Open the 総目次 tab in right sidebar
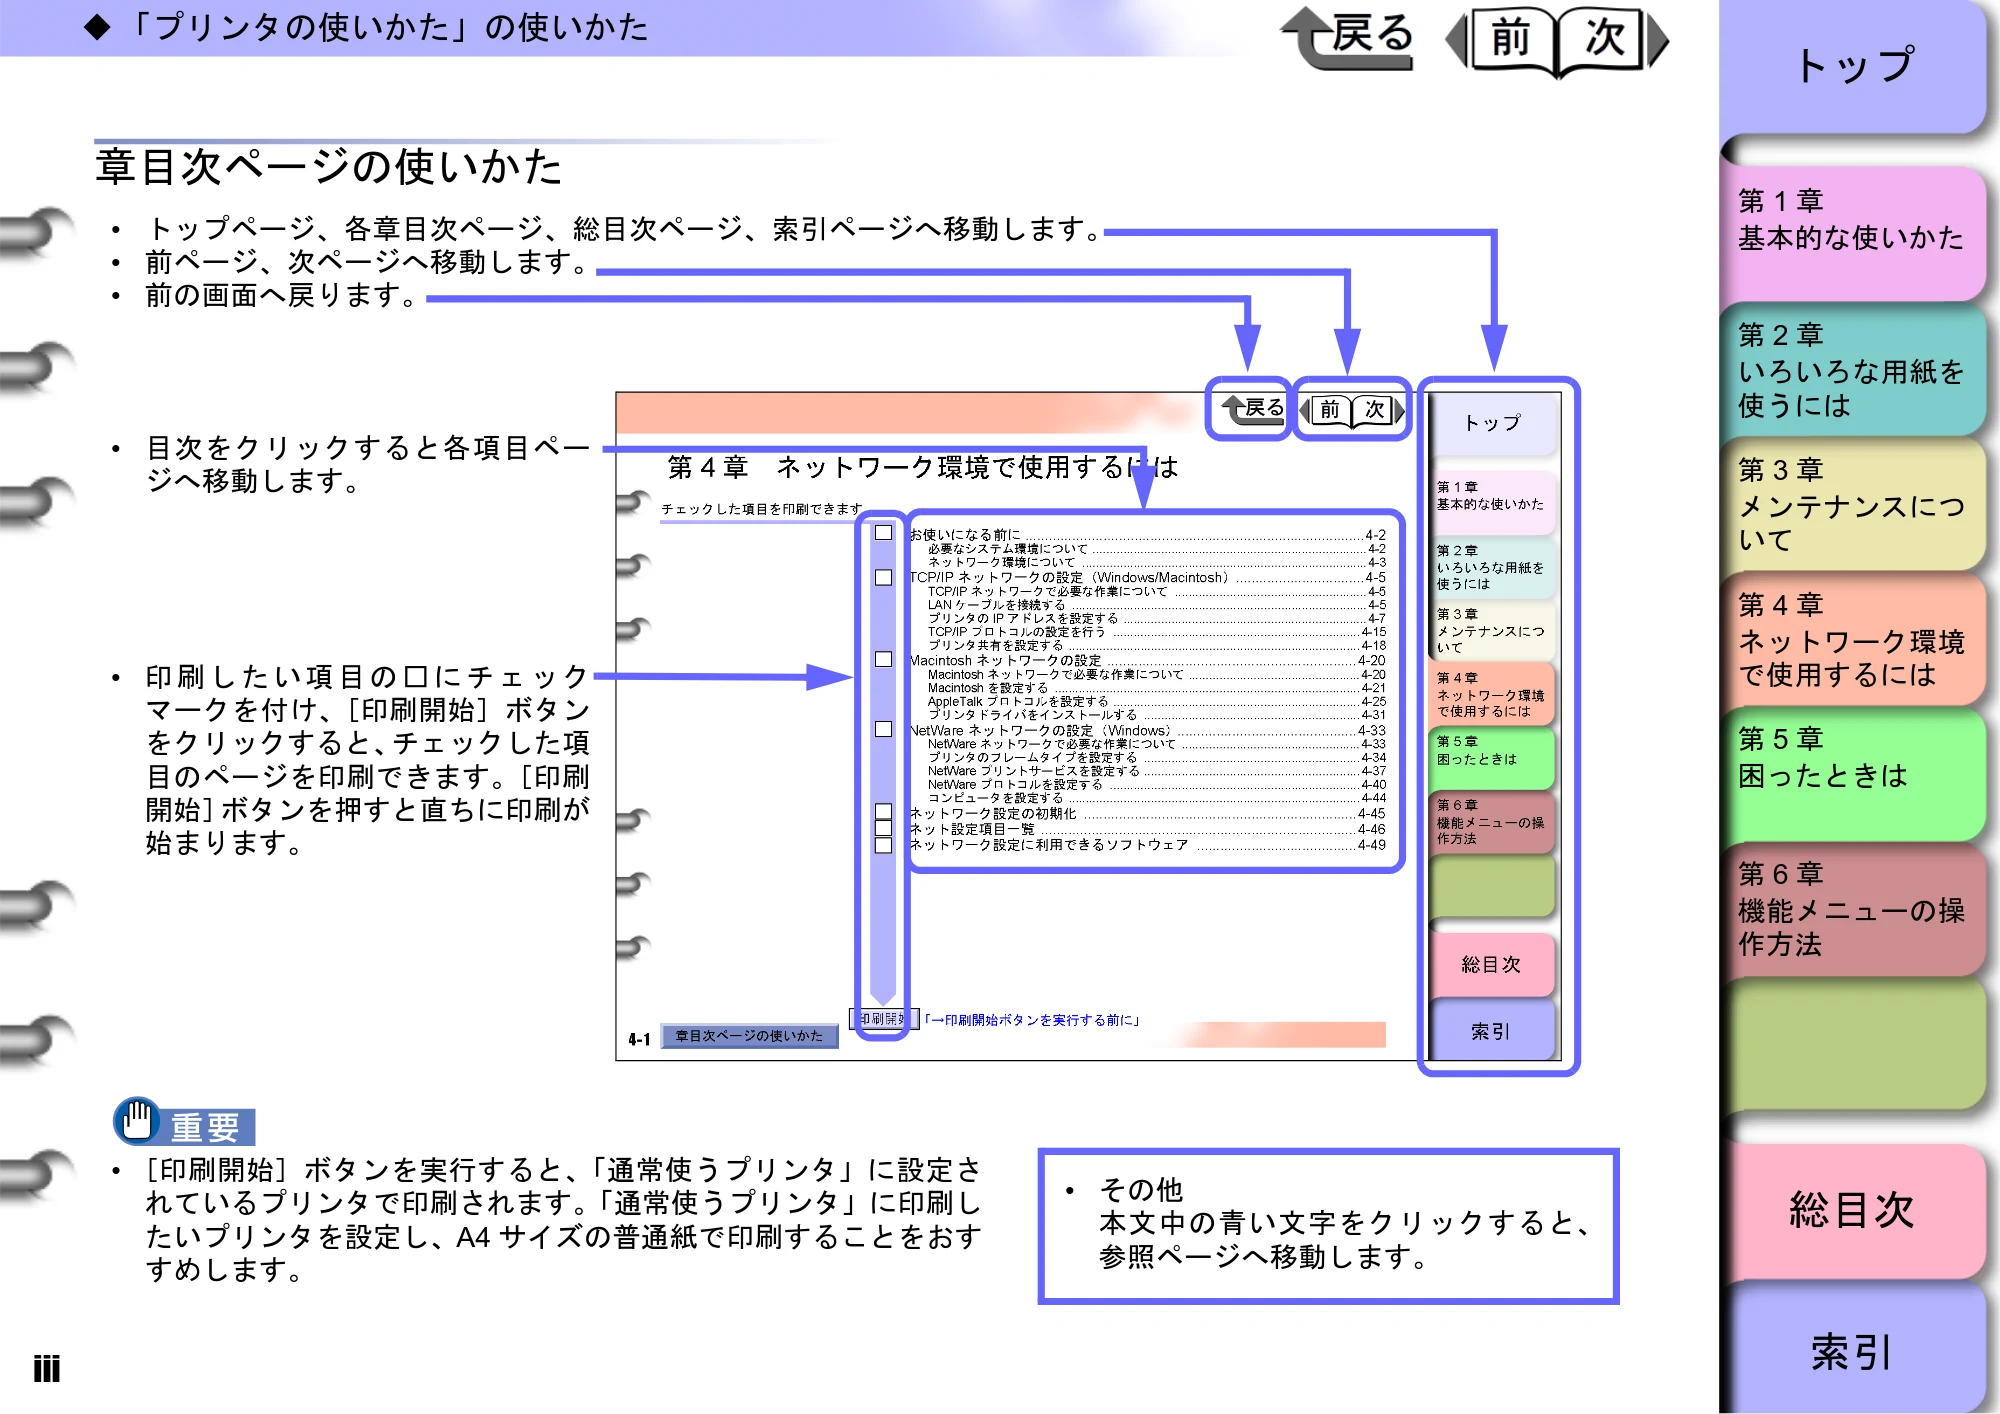This screenshot has height=1414, width=2000. [x=1853, y=1210]
